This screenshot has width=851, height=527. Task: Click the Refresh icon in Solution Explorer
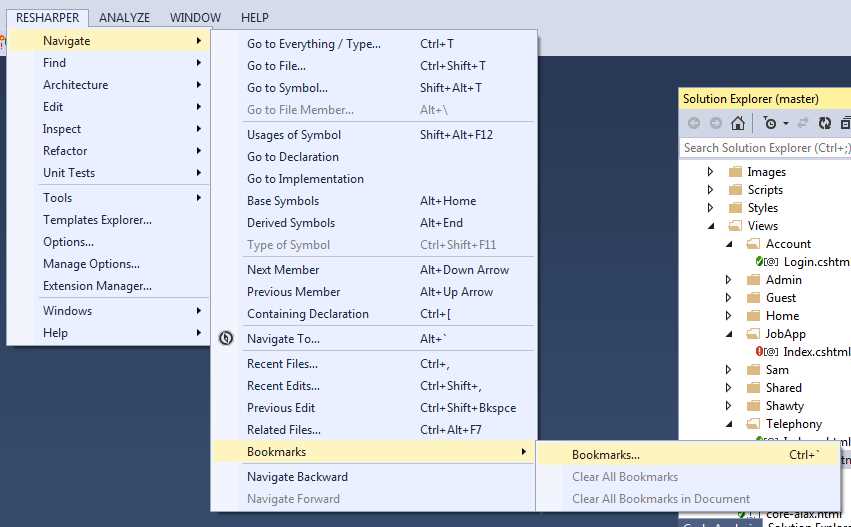[x=825, y=123]
